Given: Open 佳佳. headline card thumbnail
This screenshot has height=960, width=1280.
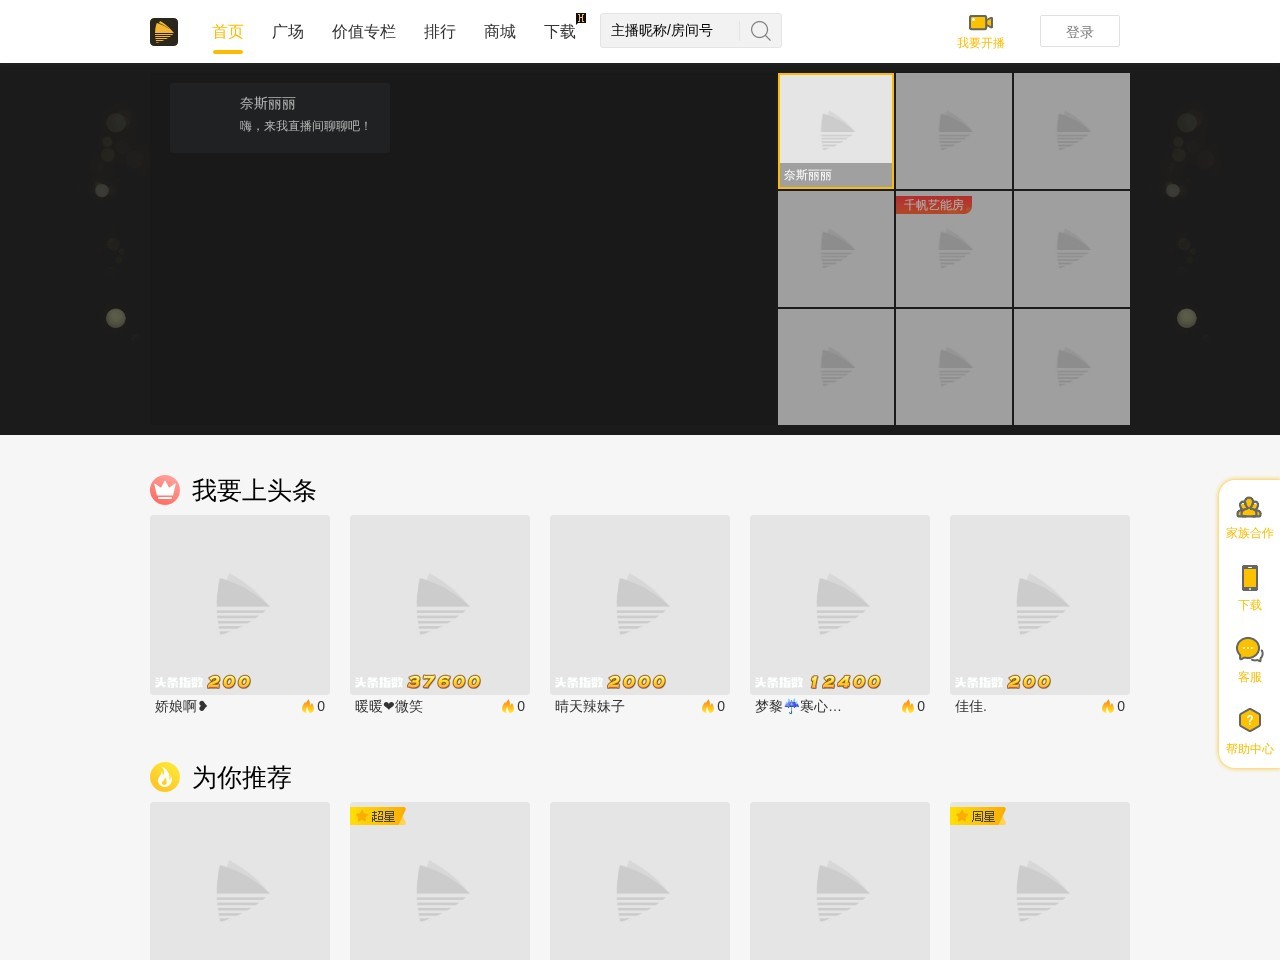Looking at the screenshot, I should pyautogui.click(x=1040, y=605).
